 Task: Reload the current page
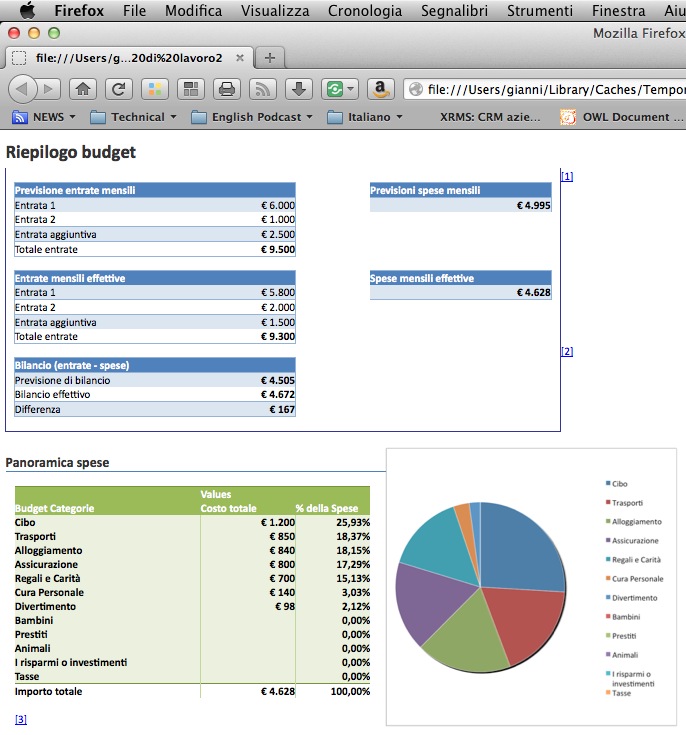pos(118,89)
